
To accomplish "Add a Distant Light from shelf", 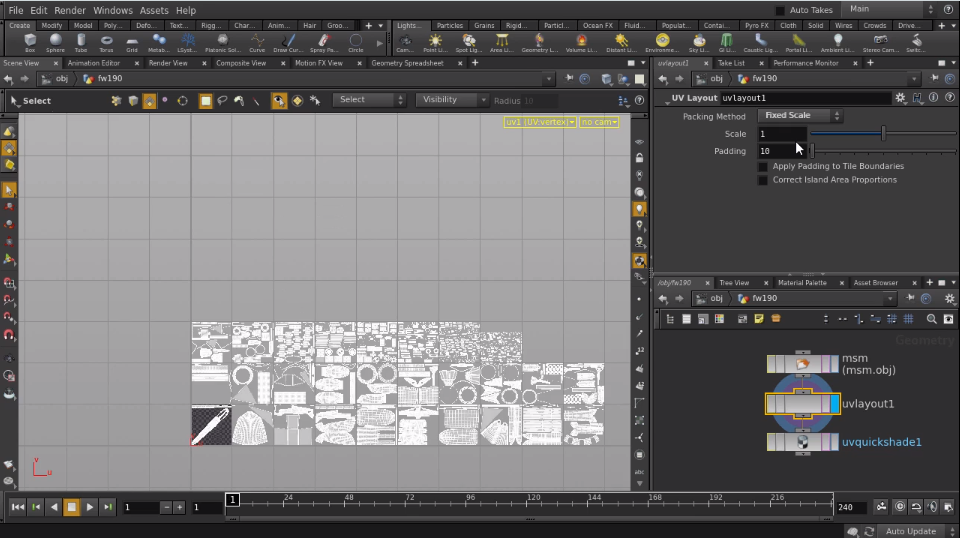I will click(621, 43).
